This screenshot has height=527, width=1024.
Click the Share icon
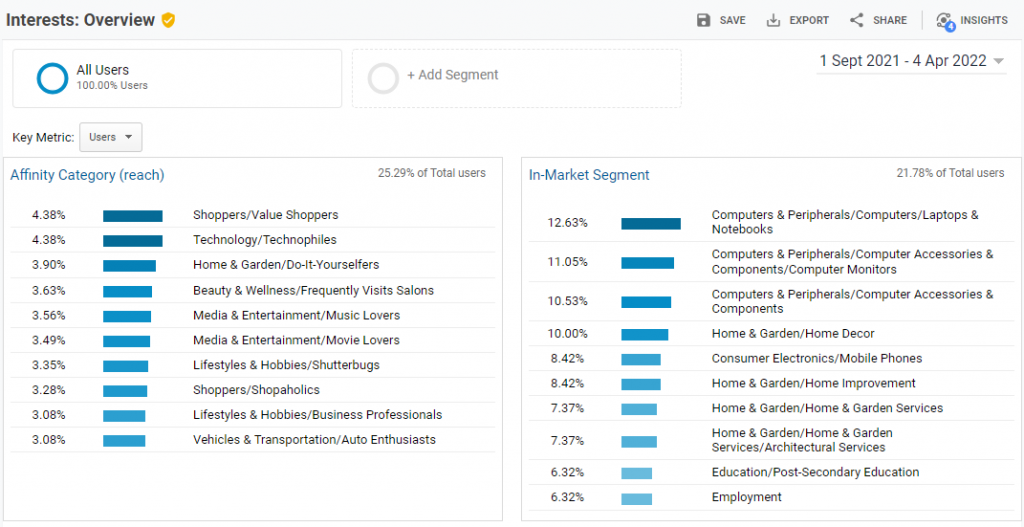coord(856,20)
